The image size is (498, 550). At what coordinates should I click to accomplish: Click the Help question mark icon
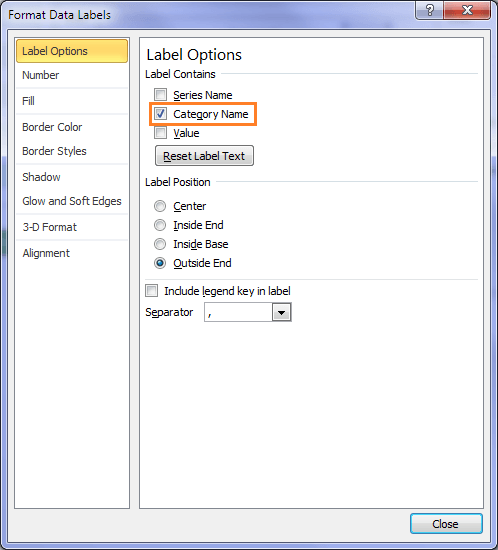click(x=430, y=10)
